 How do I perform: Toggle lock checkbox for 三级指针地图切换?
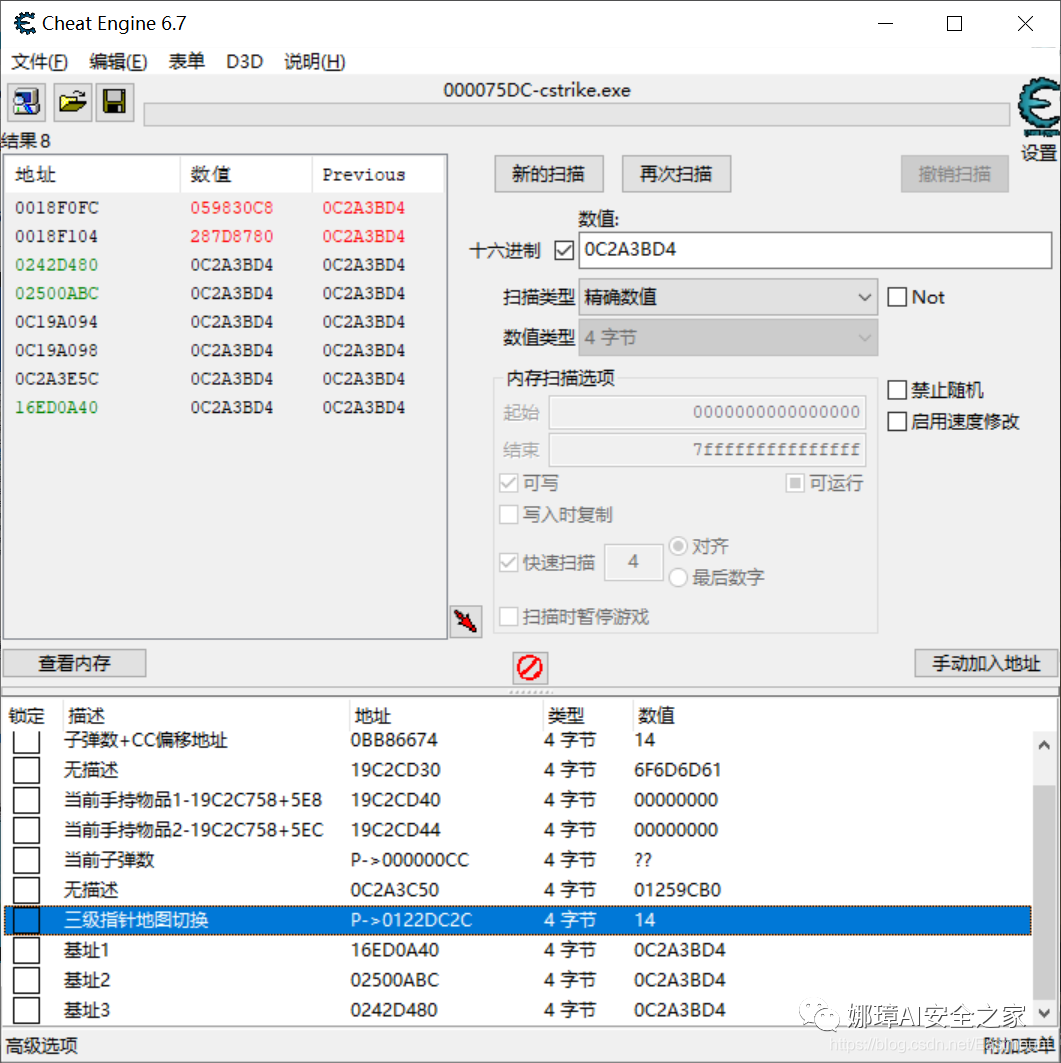click(26, 920)
